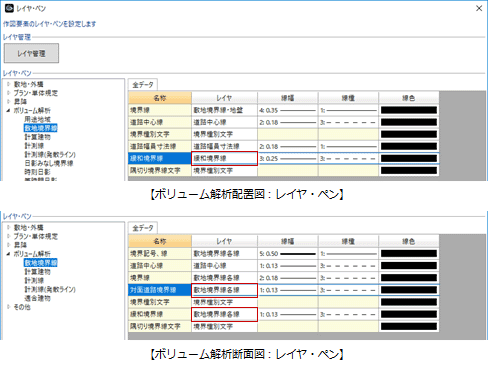
Task: Select 隅切り境界線文字 row in 配置図 table
Action: click(160, 171)
